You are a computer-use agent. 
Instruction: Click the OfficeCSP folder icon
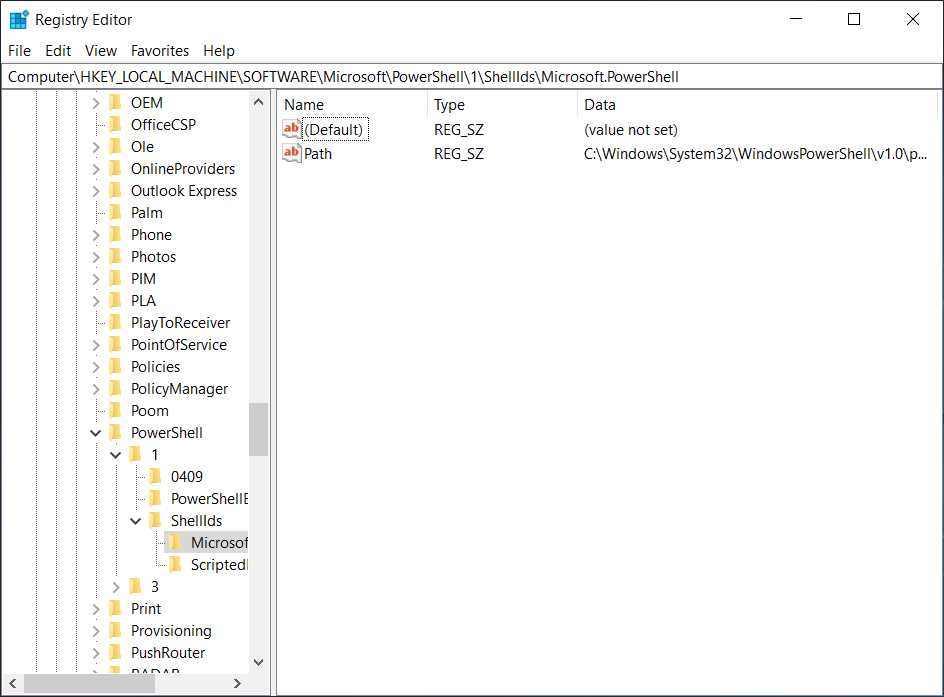click(116, 125)
